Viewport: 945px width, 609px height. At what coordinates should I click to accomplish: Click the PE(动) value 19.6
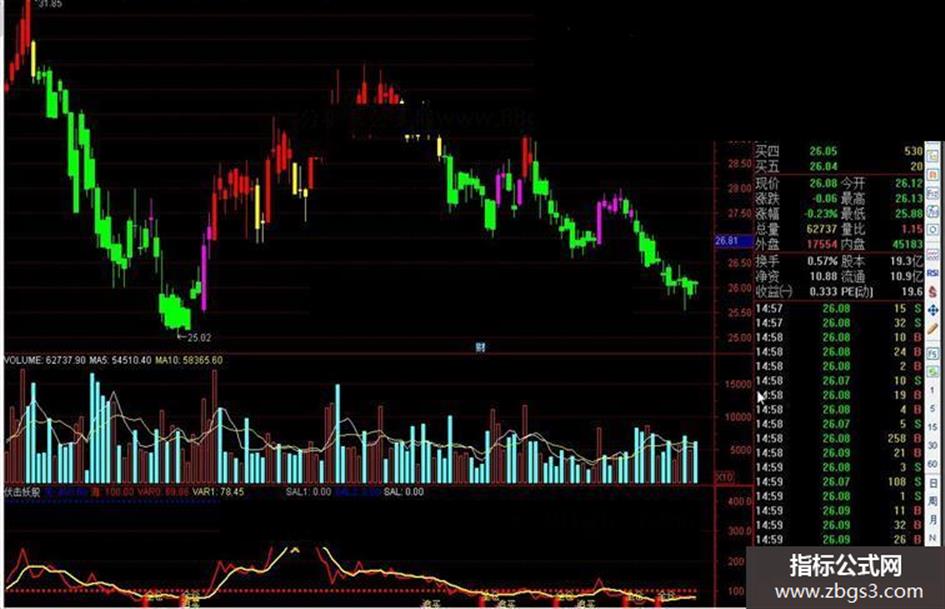(912, 291)
